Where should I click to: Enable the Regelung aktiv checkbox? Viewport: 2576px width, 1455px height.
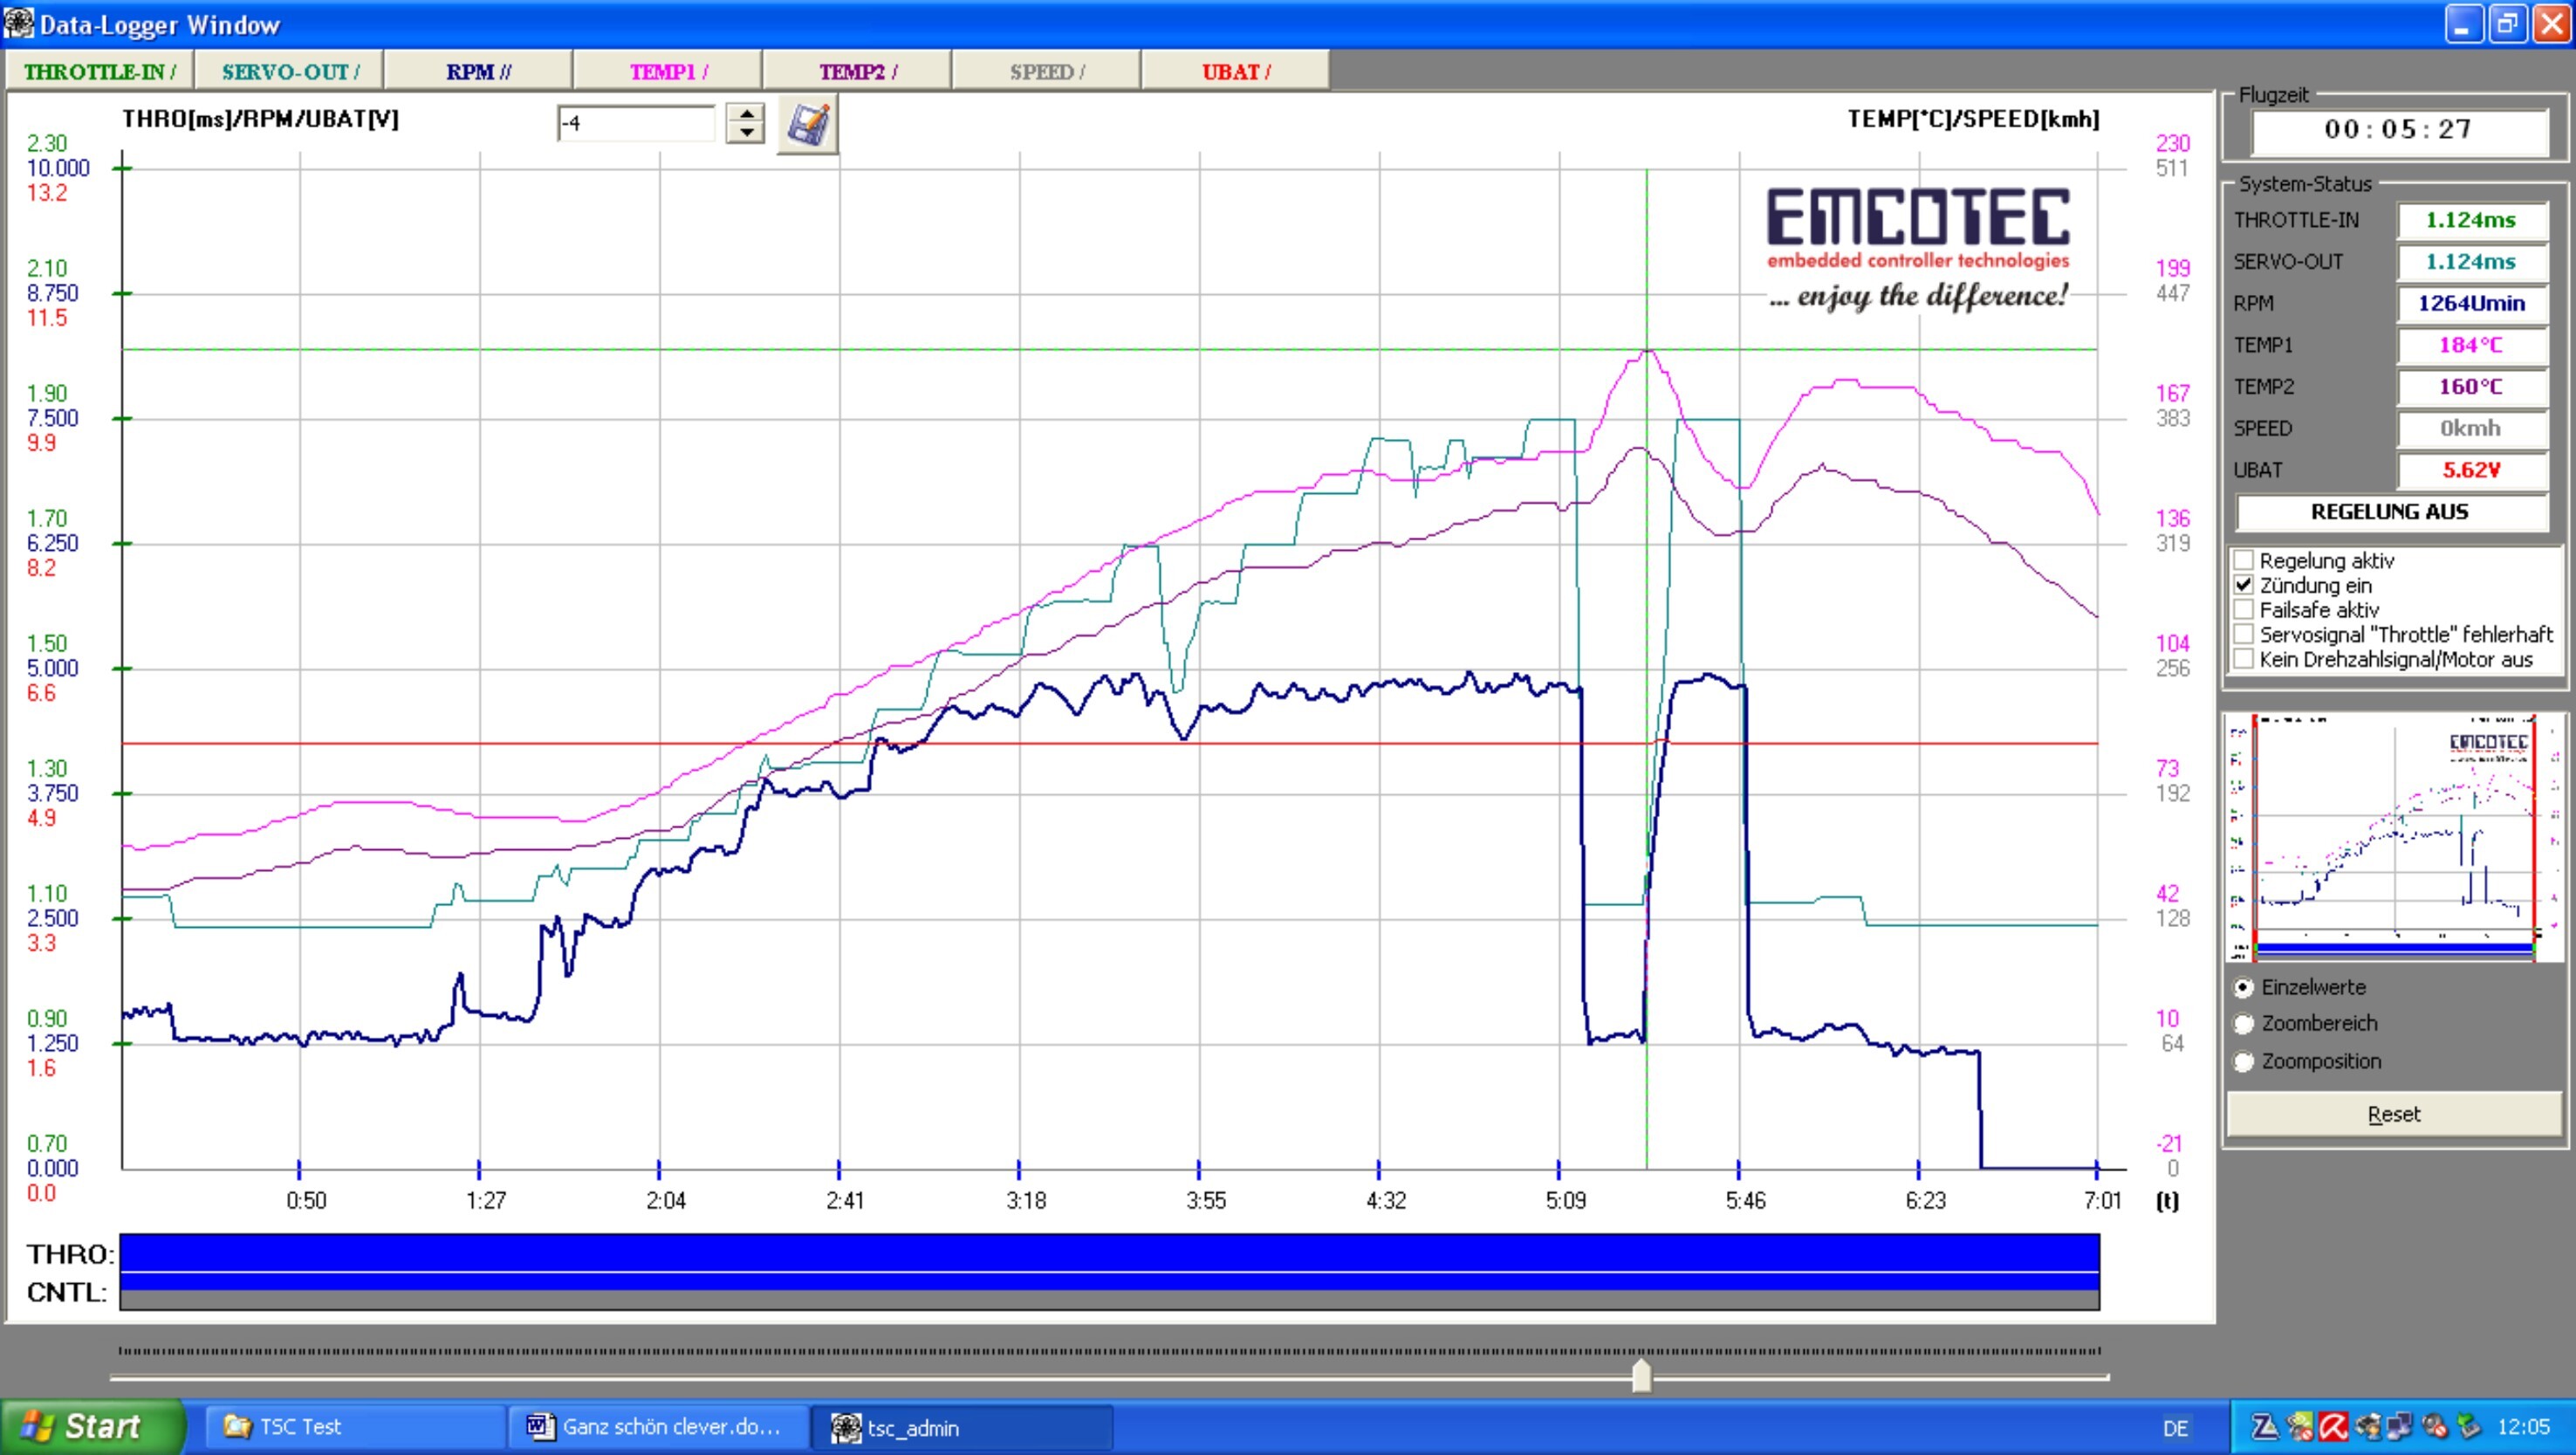(2244, 560)
